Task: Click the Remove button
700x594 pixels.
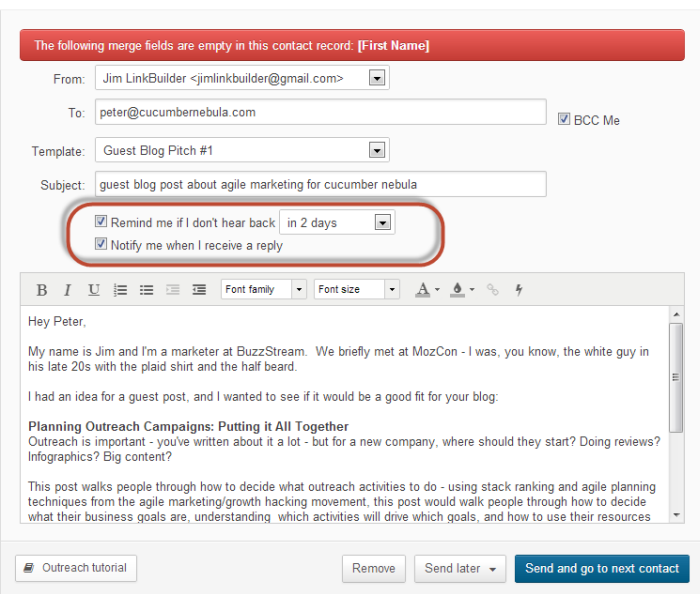Action: (x=374, y=569)
